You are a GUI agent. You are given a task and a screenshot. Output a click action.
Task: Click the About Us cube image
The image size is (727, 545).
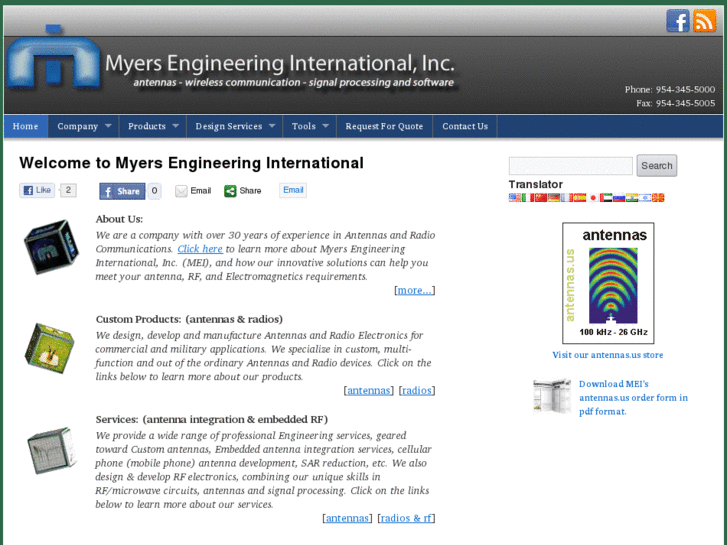(x=51, y=247)
